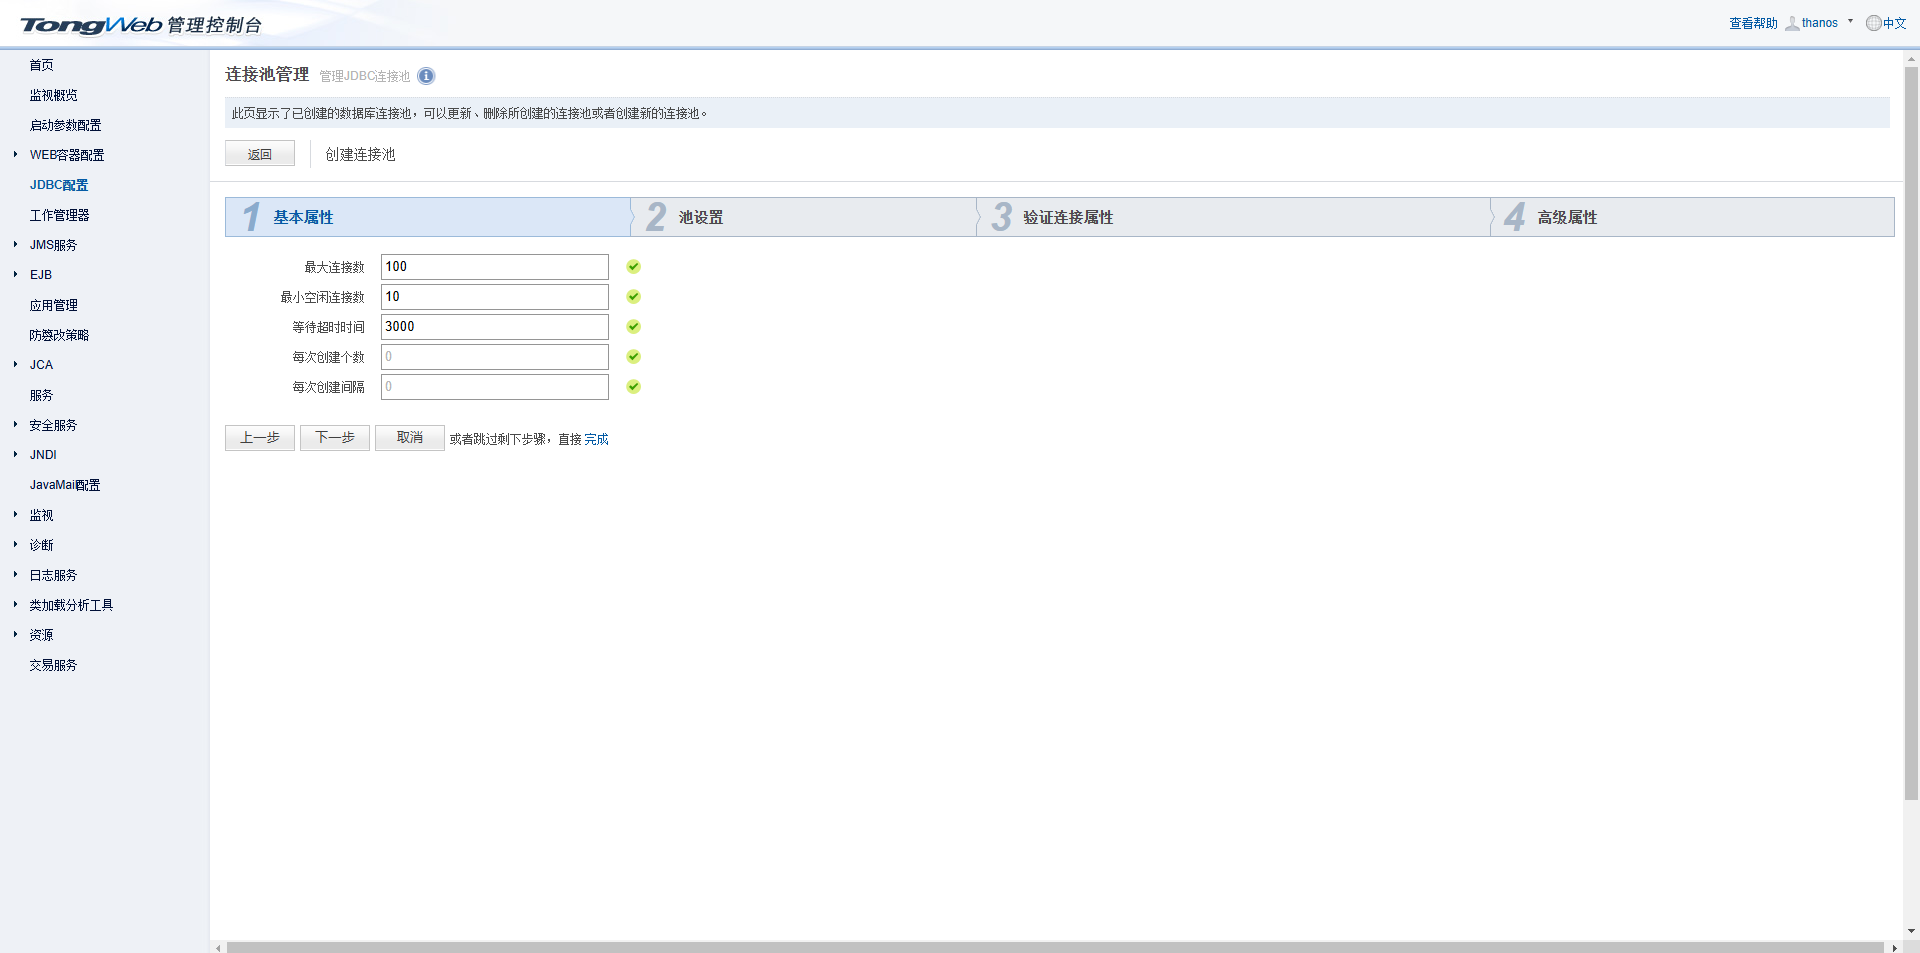Focus the 每次创建间隔 input field
Image resolution: width=1920 pixels, height=953 pixels.
[x=495, y=387]
